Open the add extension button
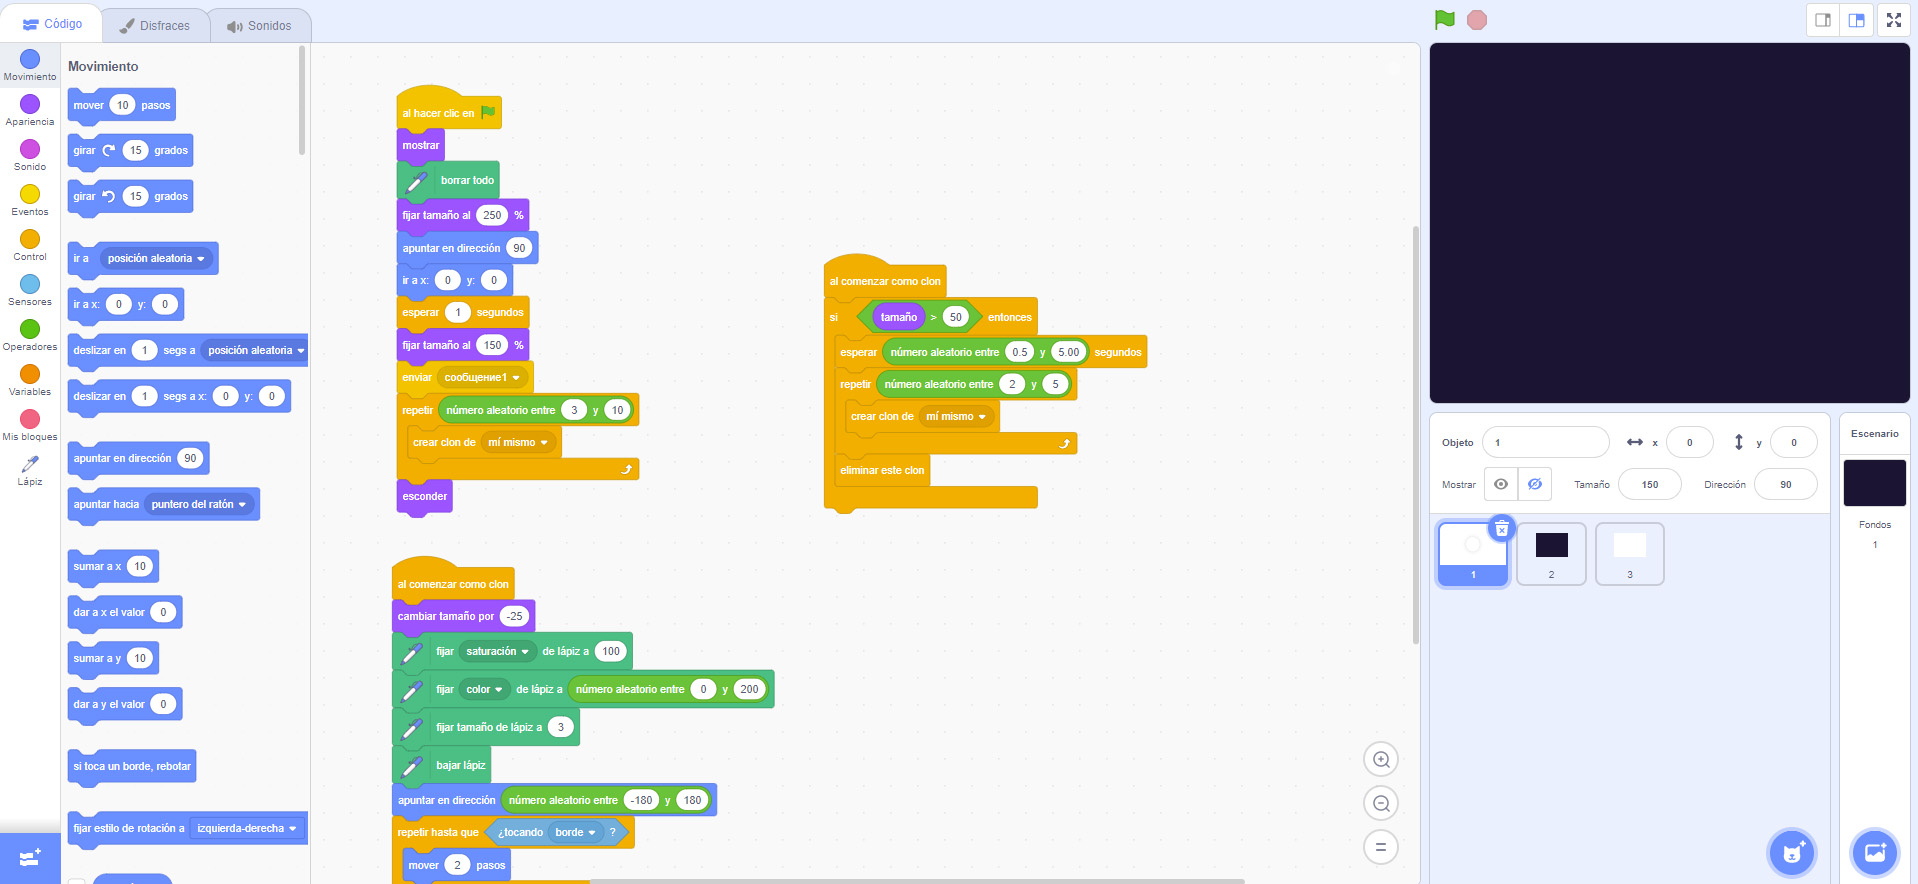Screen dimensions: 1918x884 [x=30, y=859]
